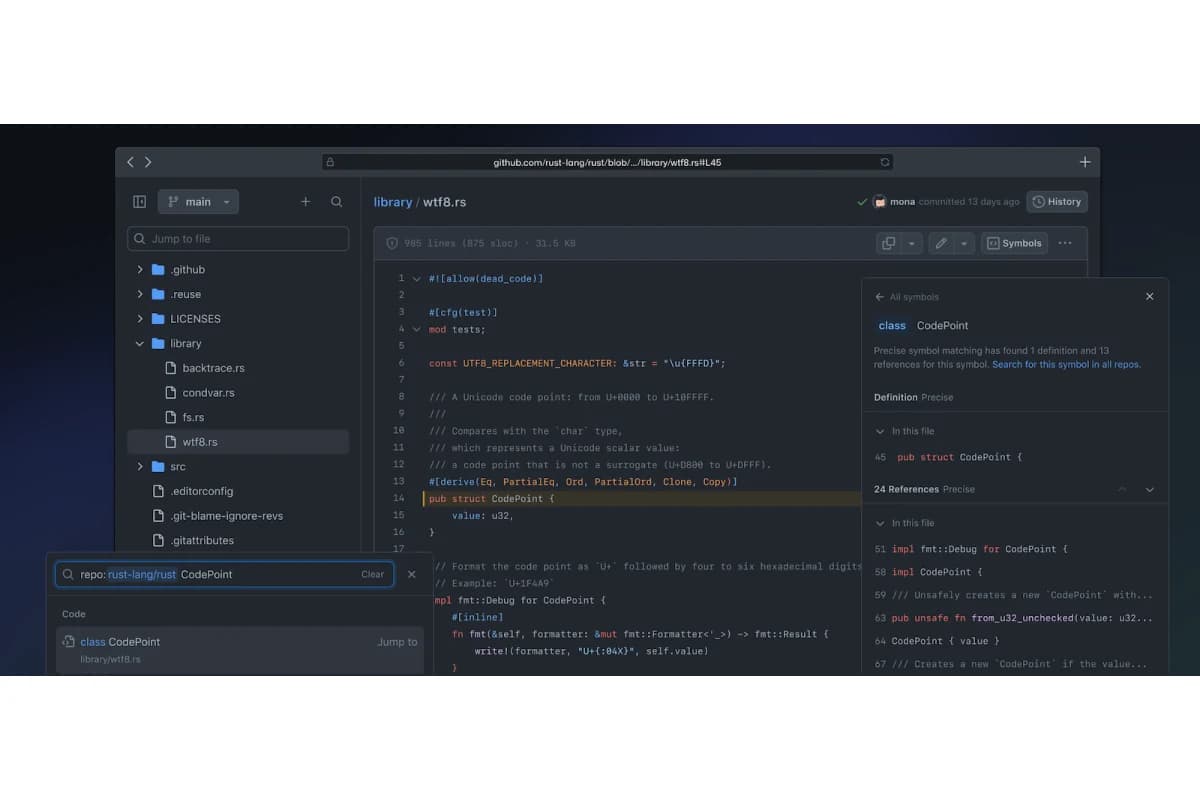
Task: Collapse Definition 'In this file' section
Action: point(880,432)
